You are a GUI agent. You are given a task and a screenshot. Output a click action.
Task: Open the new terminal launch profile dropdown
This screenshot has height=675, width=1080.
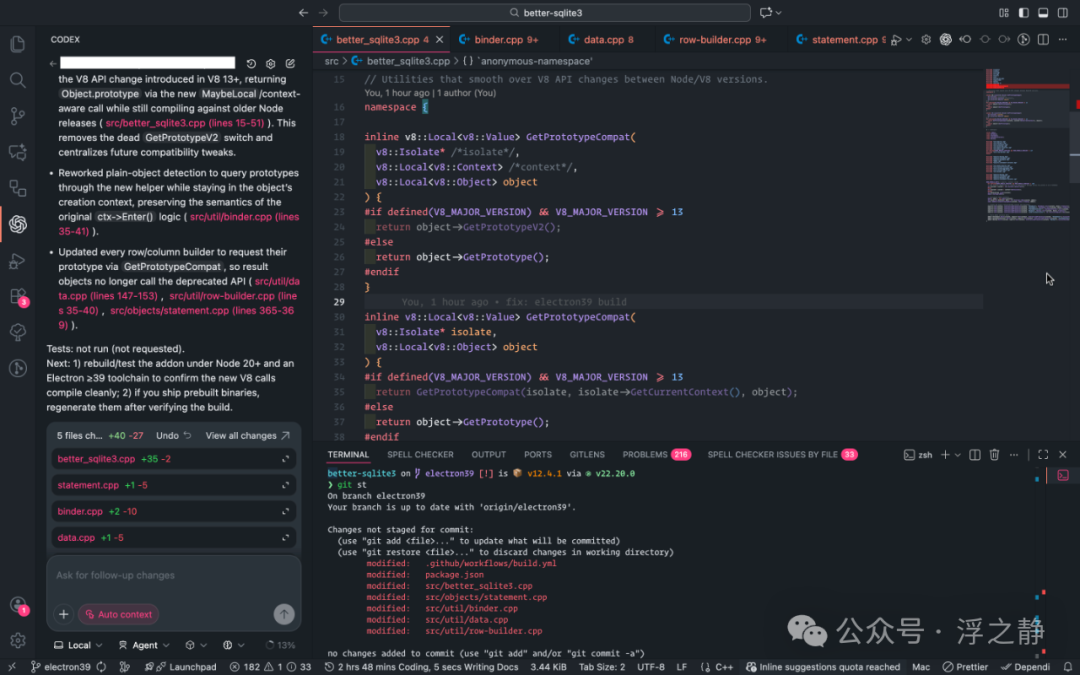957,455
